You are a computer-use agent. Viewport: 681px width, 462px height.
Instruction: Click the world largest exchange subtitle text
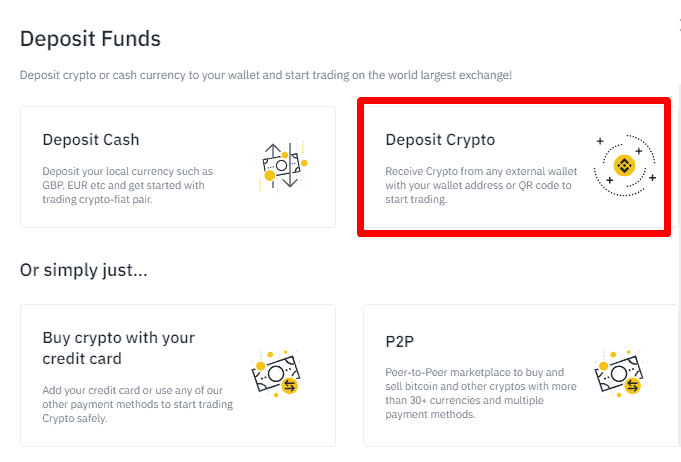(x=267, y=76)
